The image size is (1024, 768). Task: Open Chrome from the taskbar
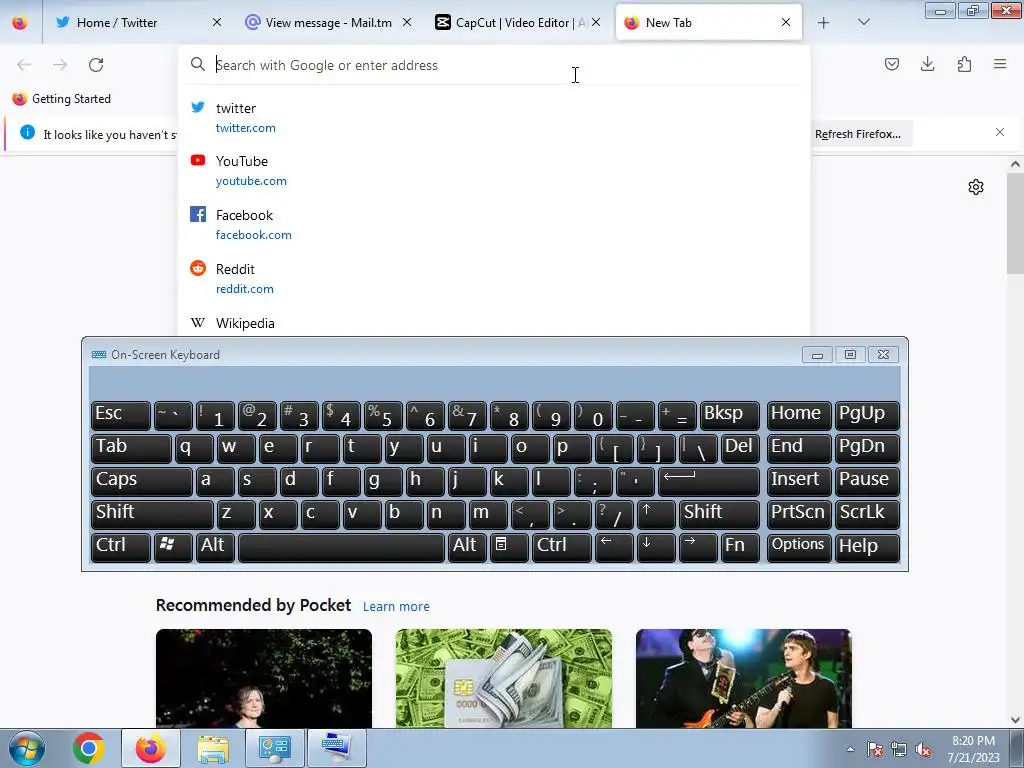coord(89,748)
